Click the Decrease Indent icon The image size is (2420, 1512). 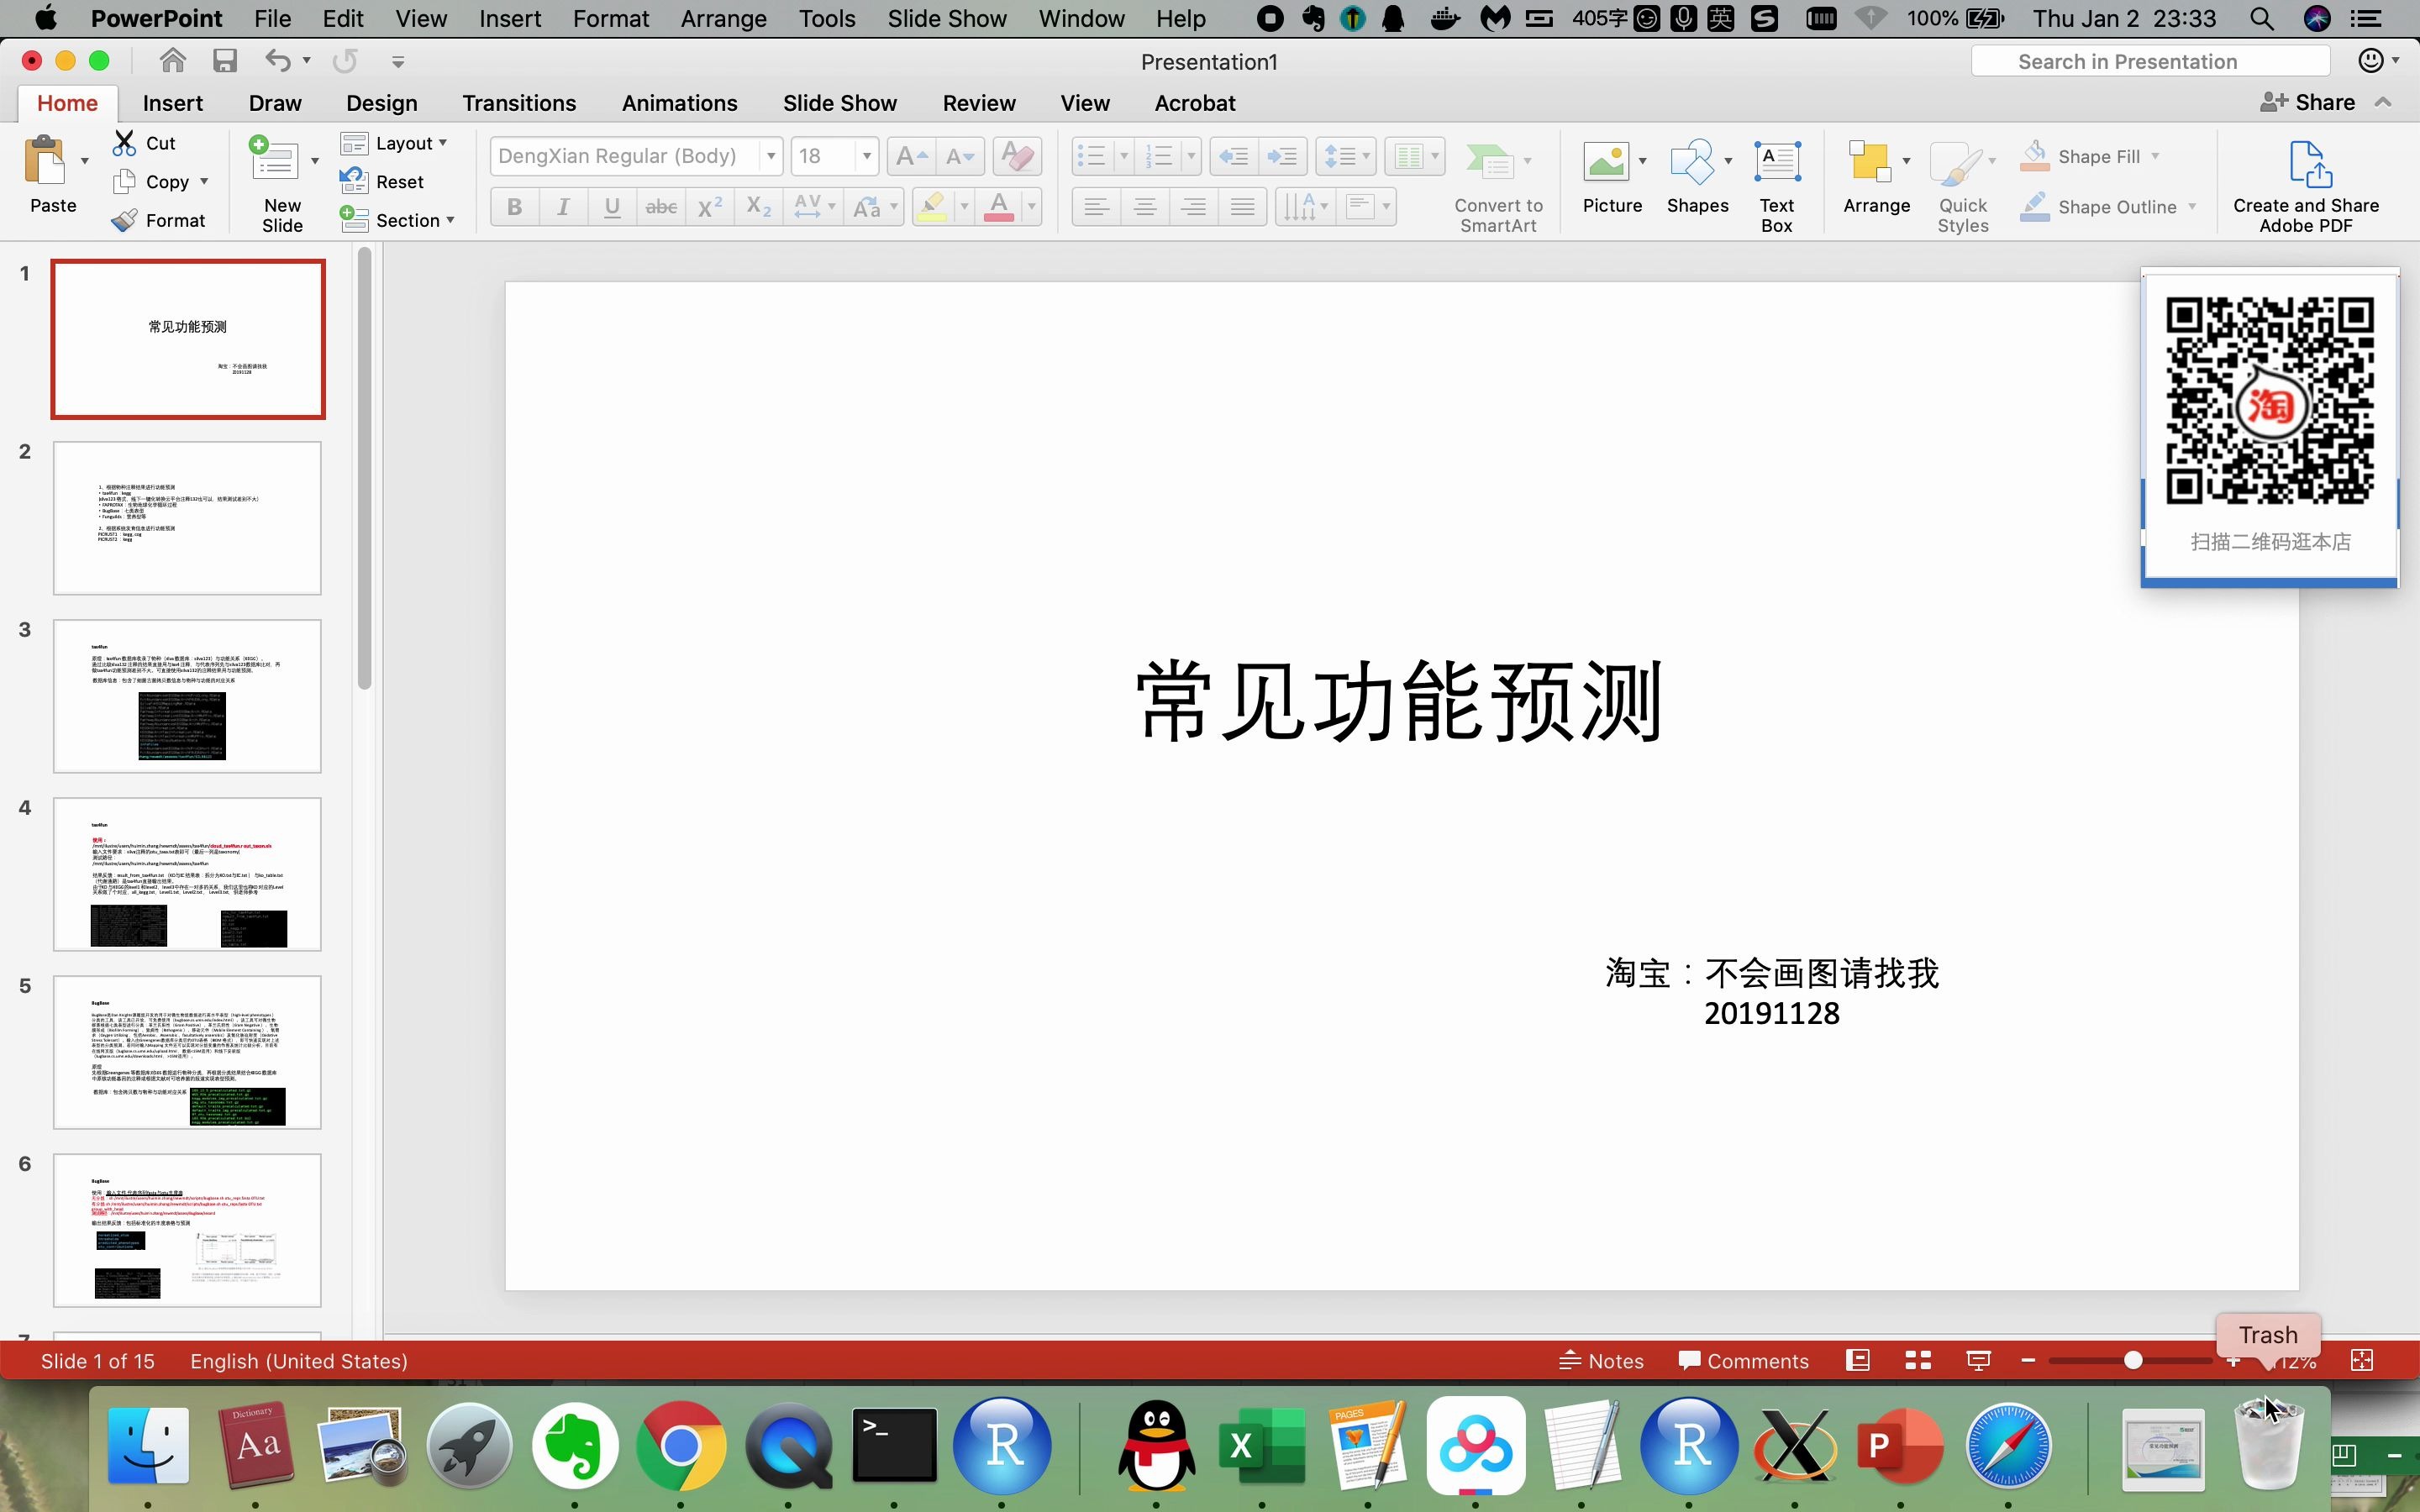pos(1234,156)
